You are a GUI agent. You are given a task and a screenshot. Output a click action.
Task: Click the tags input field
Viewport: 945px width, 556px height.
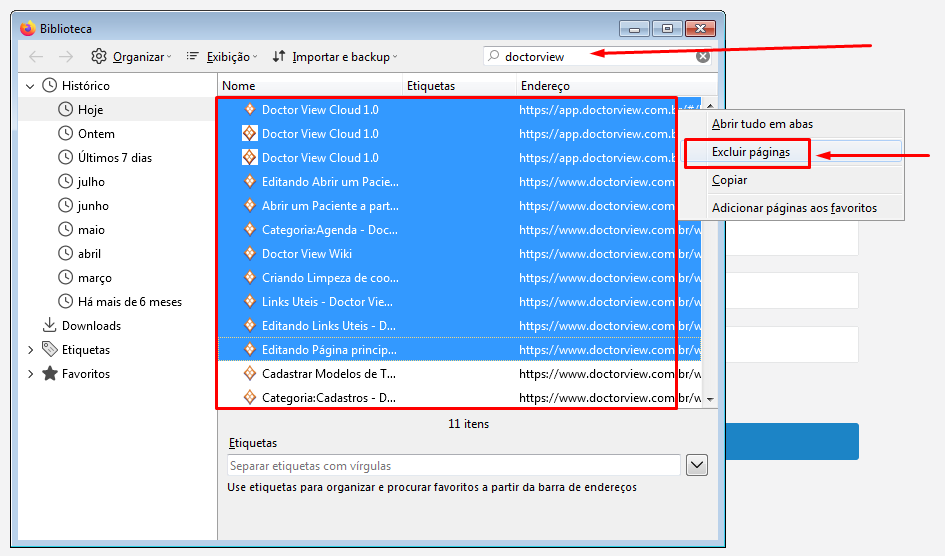click(x=453, y=465)
